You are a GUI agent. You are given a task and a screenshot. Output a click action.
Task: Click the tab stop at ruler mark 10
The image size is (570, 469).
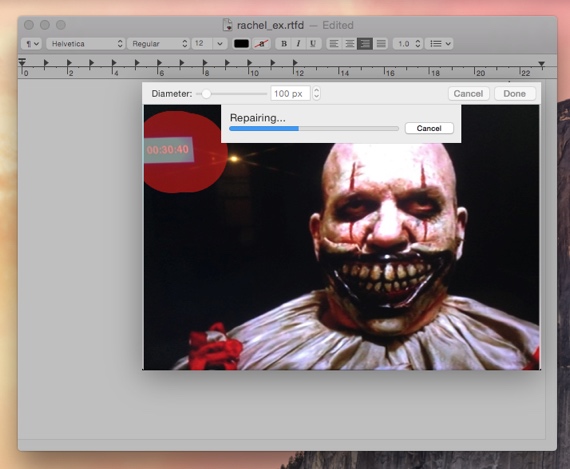coord(250,63)
